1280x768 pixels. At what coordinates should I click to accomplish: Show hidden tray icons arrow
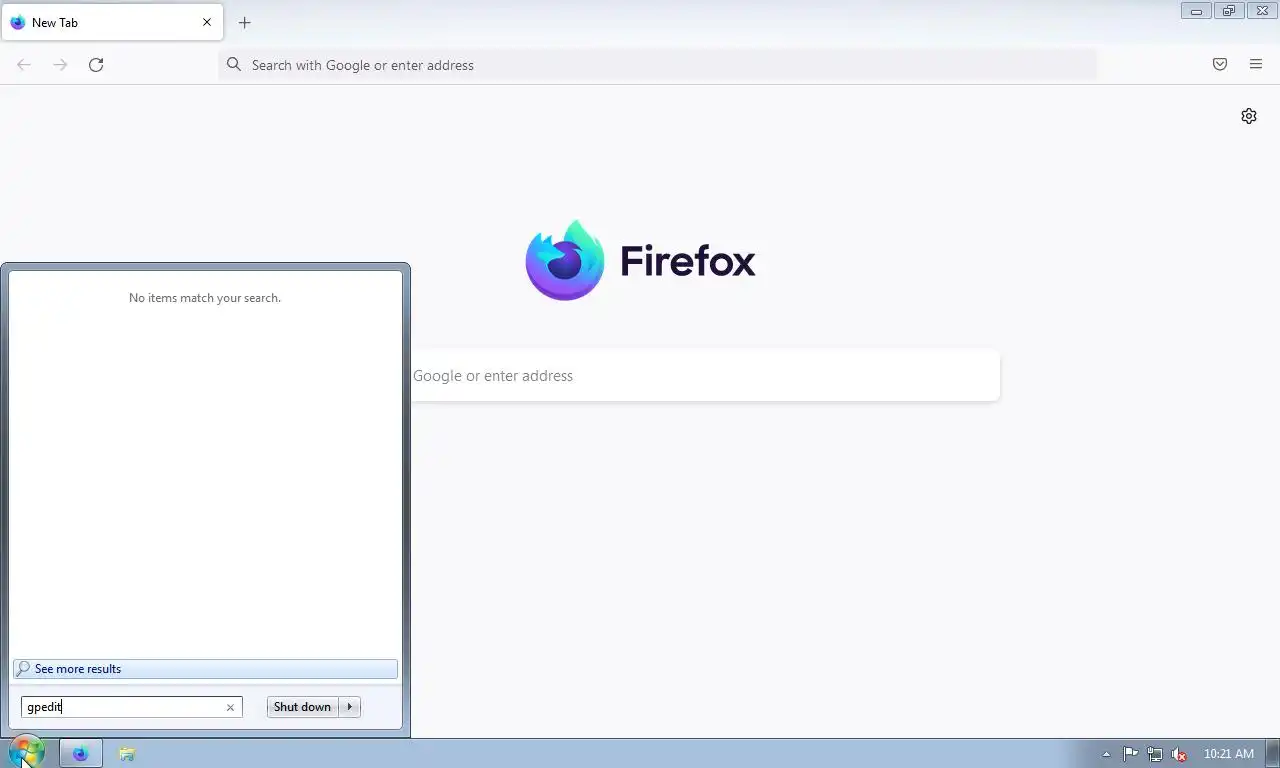coord(1106,755)
